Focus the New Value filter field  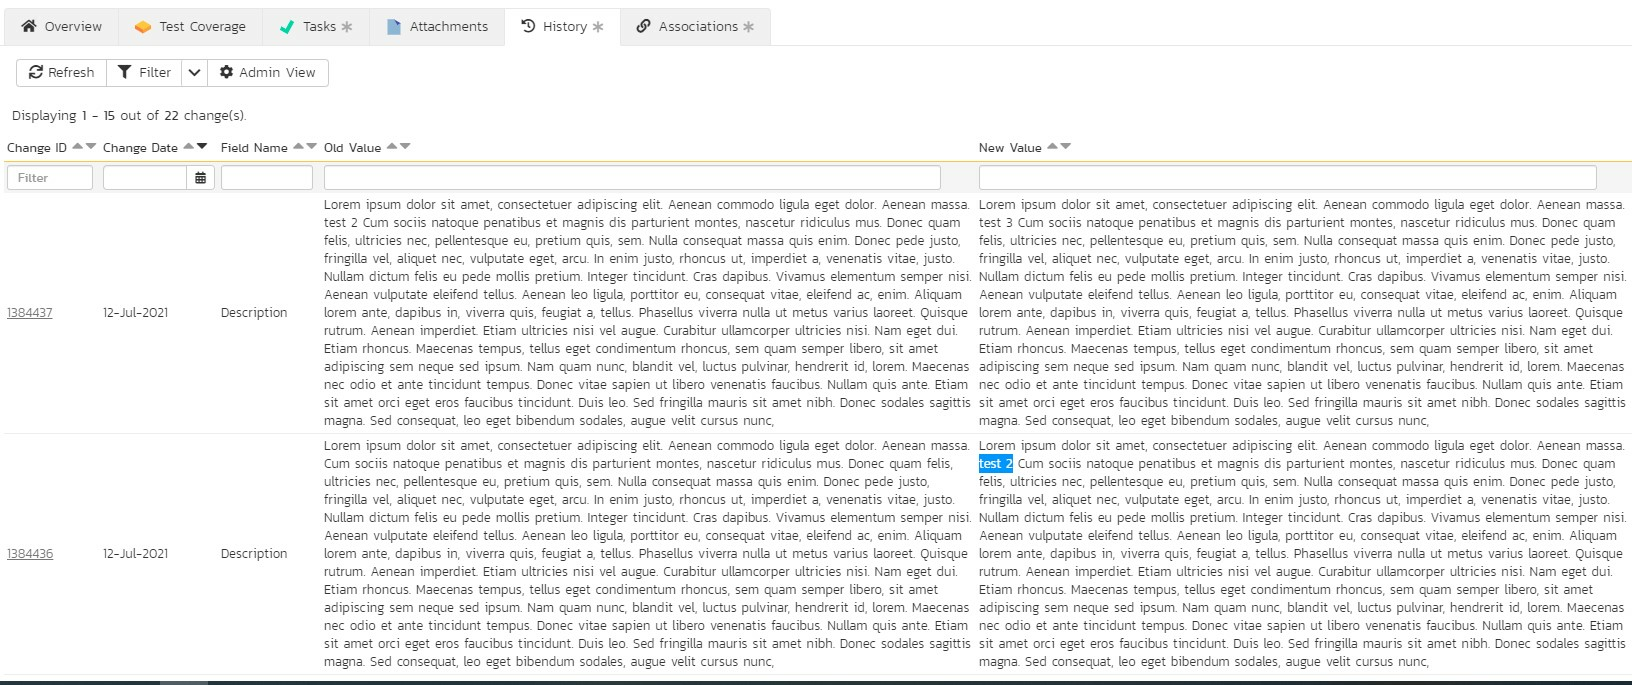[x=1288, y=178]
